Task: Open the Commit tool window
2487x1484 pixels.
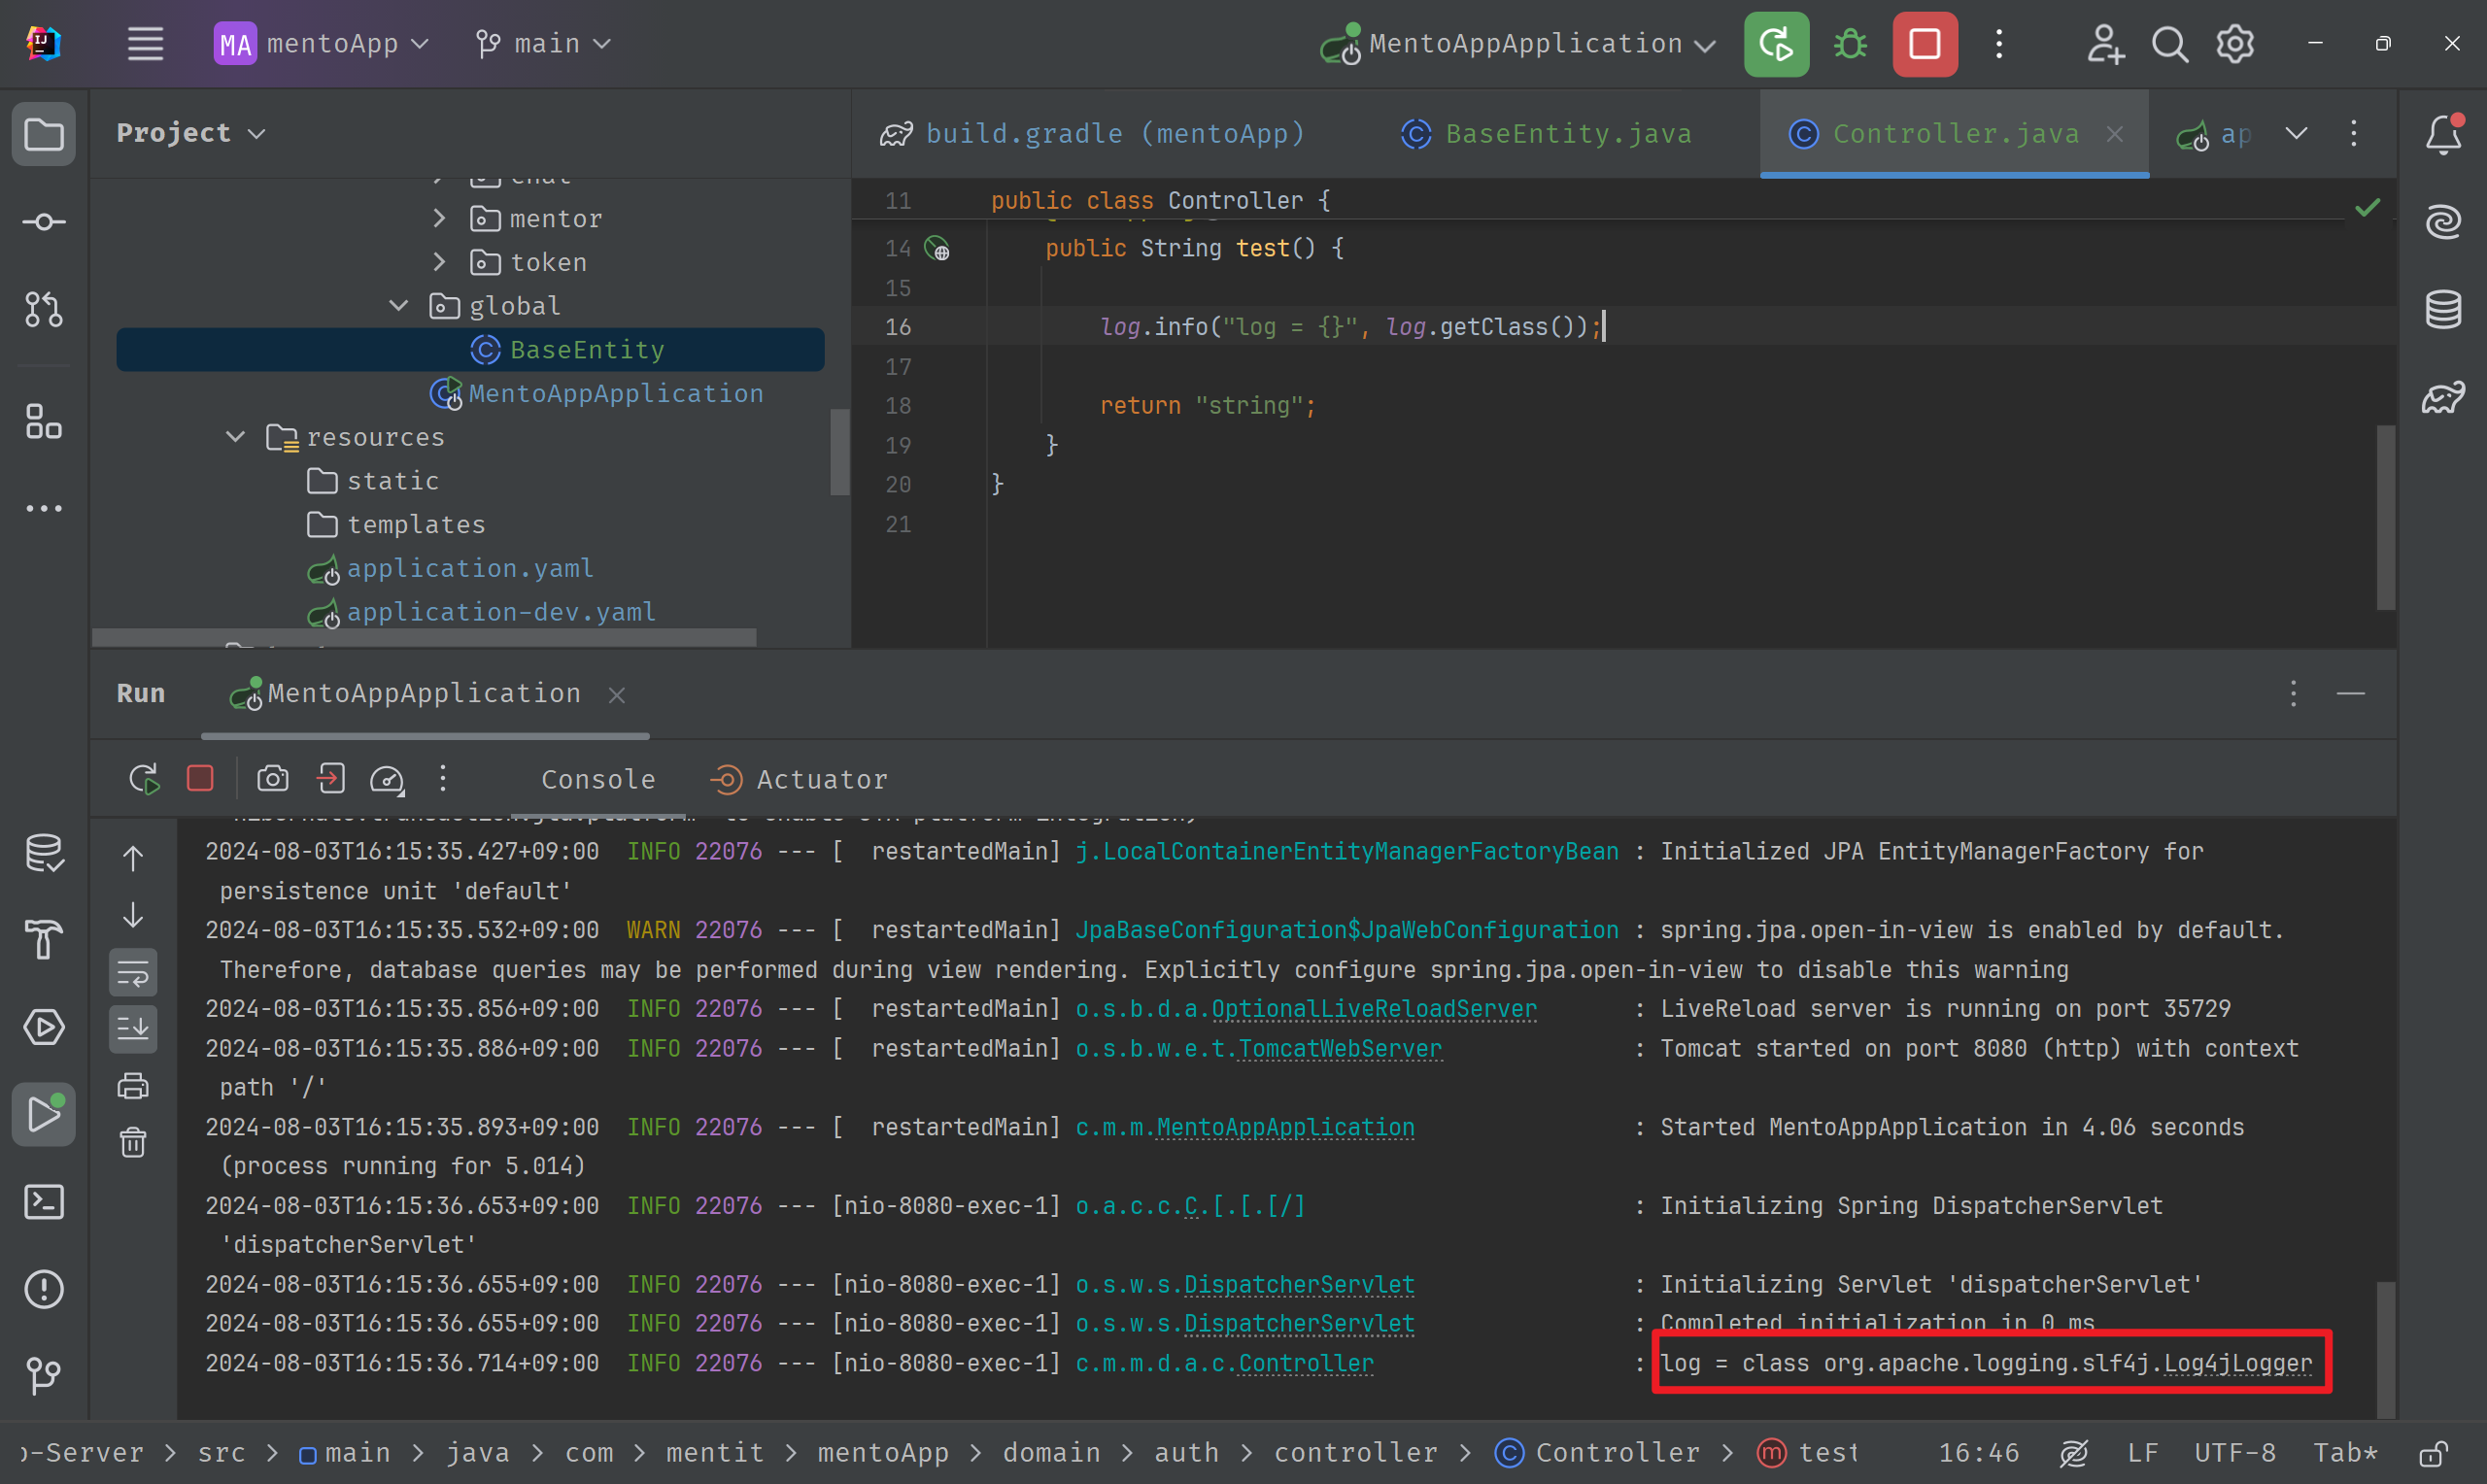Action: (x=44, y=222)
